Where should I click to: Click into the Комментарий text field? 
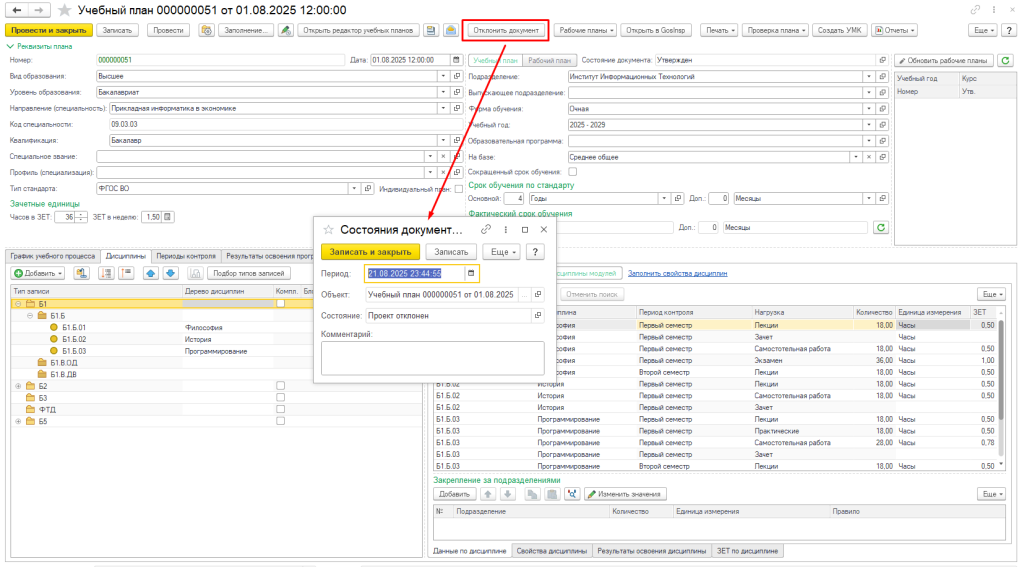click(x=431, y=356)
